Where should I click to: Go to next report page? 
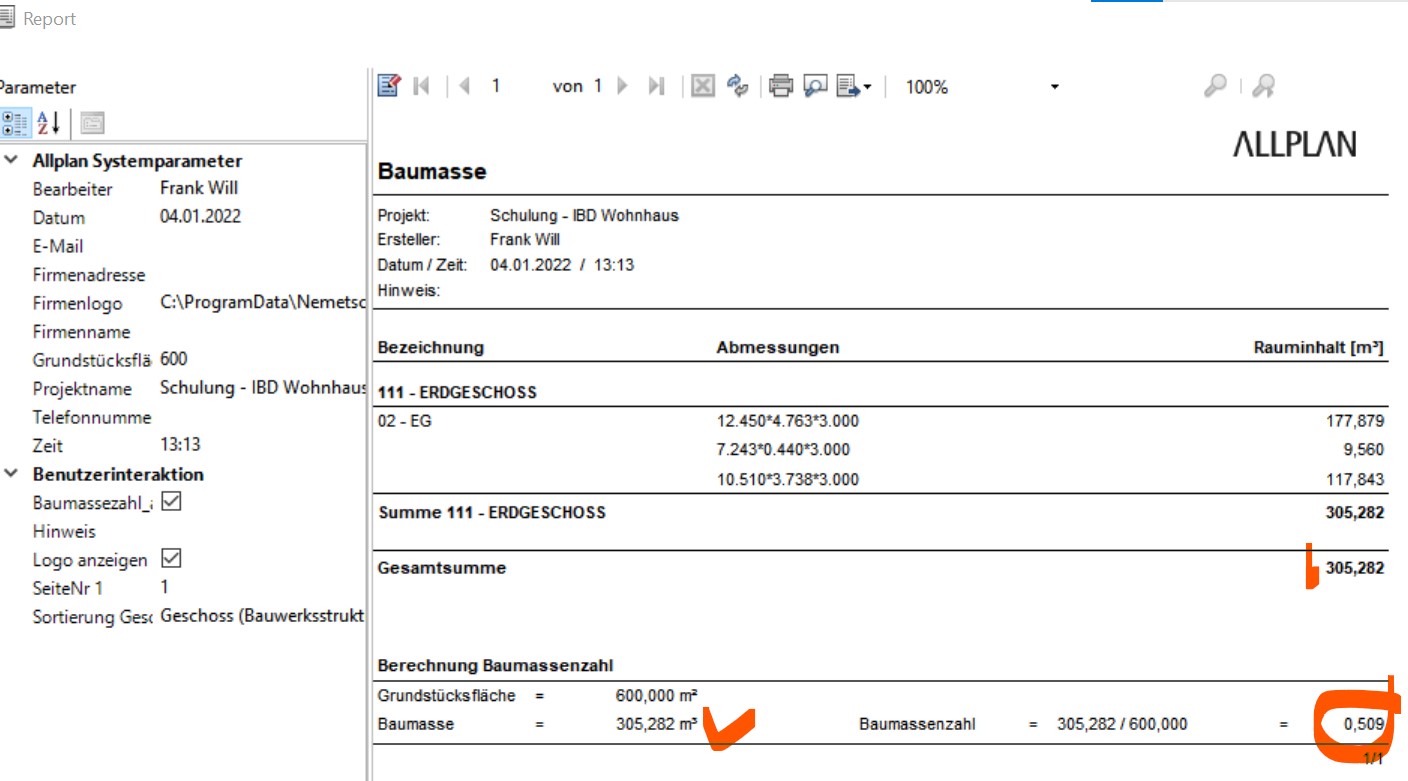click(623, 87)
